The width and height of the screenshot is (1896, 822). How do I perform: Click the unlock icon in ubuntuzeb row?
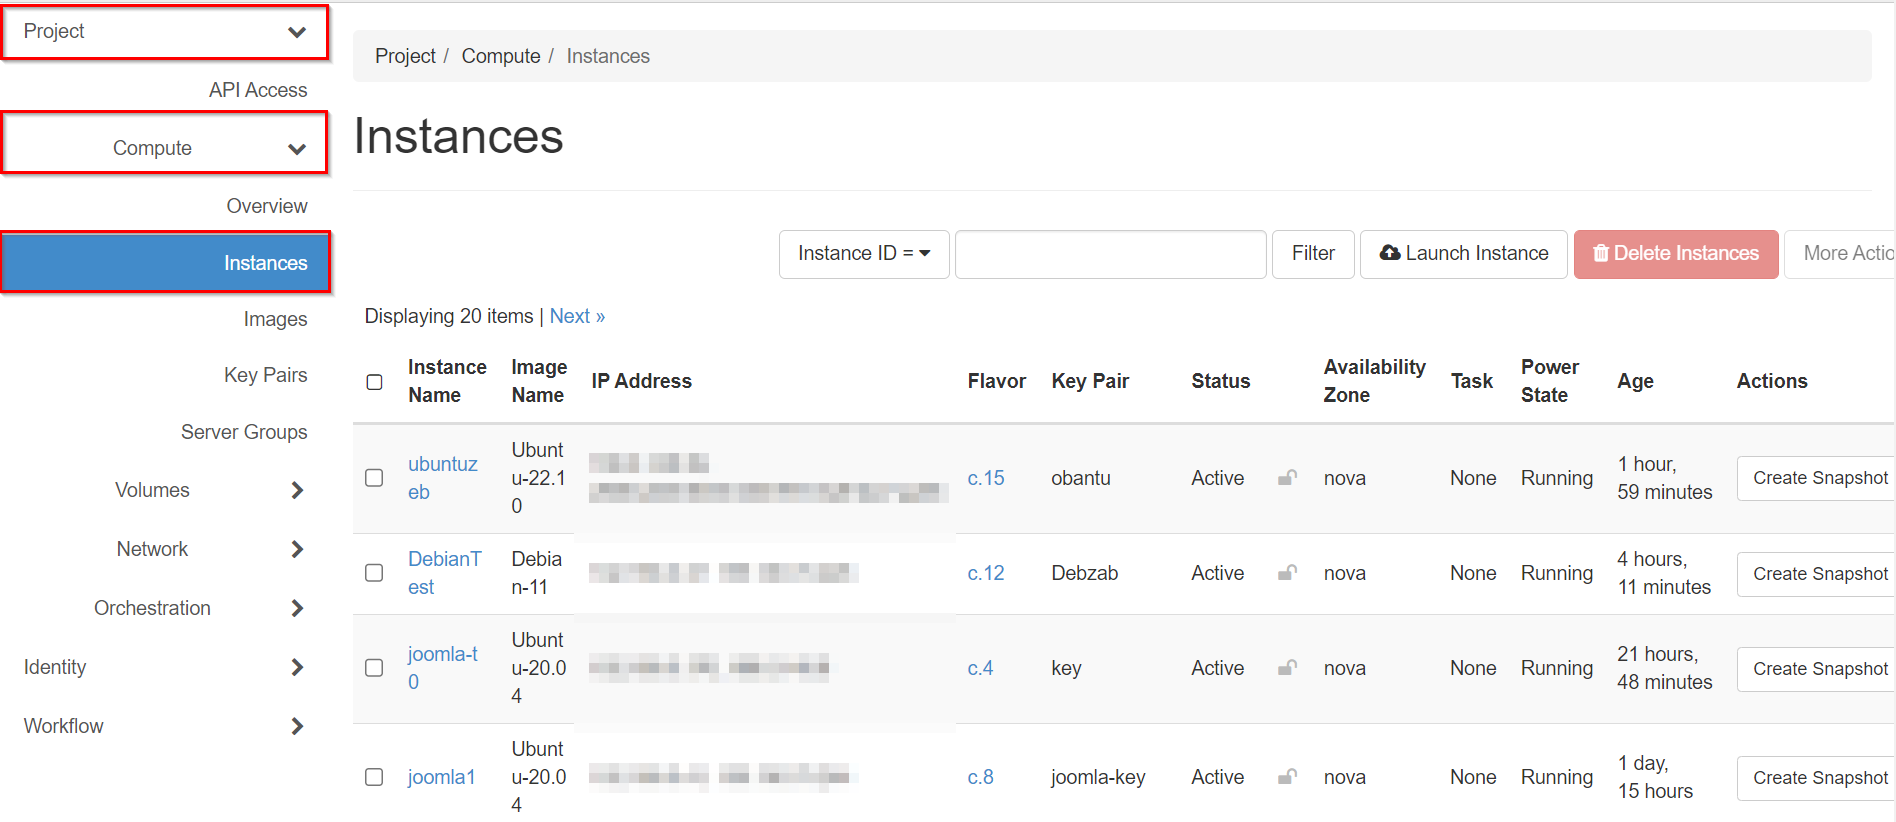coord(1287,478)
